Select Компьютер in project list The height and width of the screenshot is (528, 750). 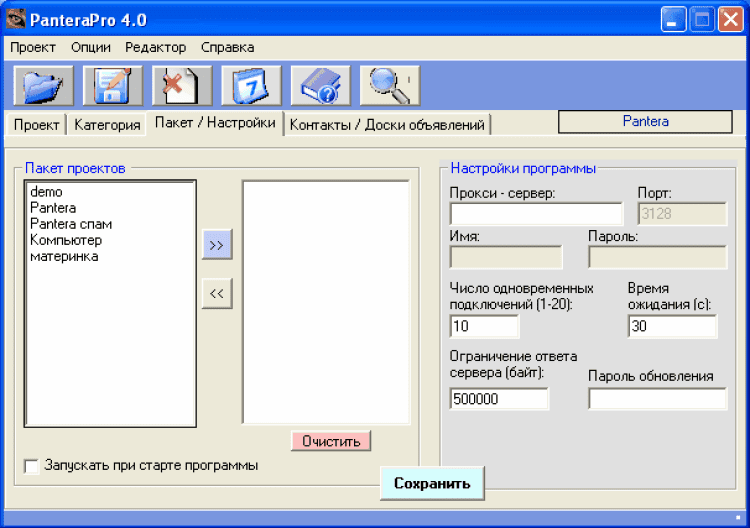pos(66,240)
